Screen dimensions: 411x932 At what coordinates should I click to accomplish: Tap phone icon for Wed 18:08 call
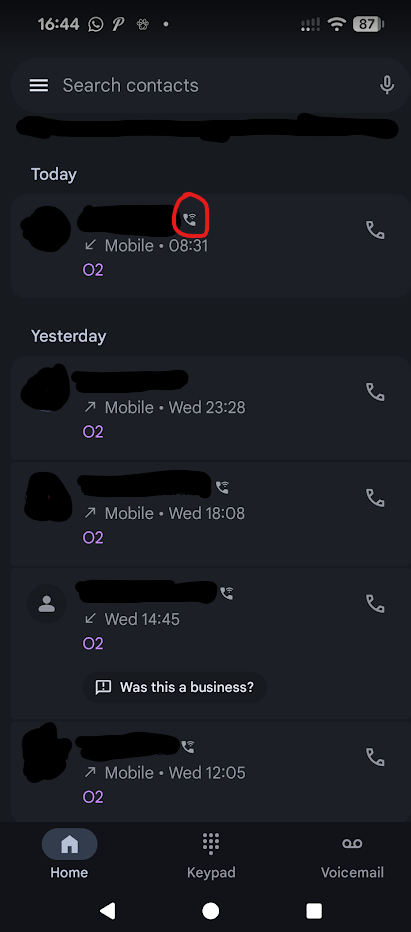[375, 498]
